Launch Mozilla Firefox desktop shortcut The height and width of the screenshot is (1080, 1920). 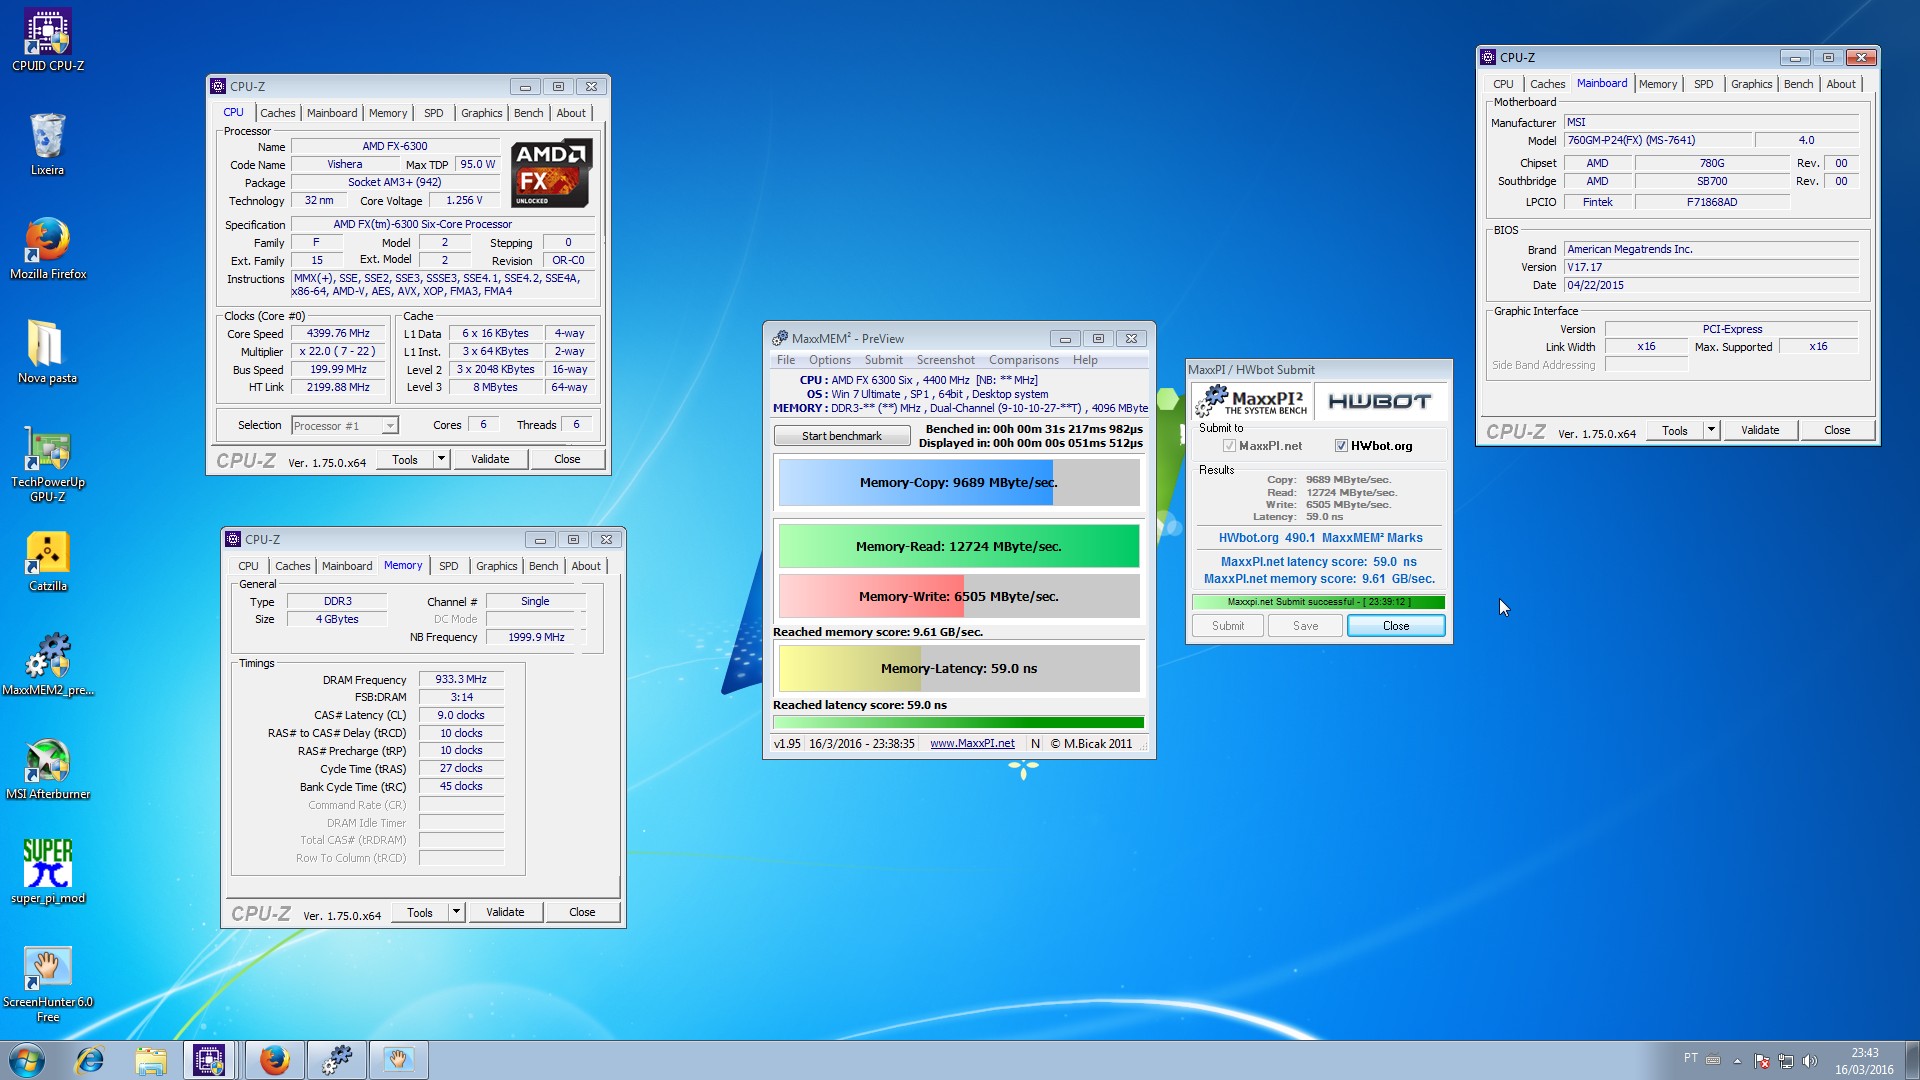tap(47, 248)
